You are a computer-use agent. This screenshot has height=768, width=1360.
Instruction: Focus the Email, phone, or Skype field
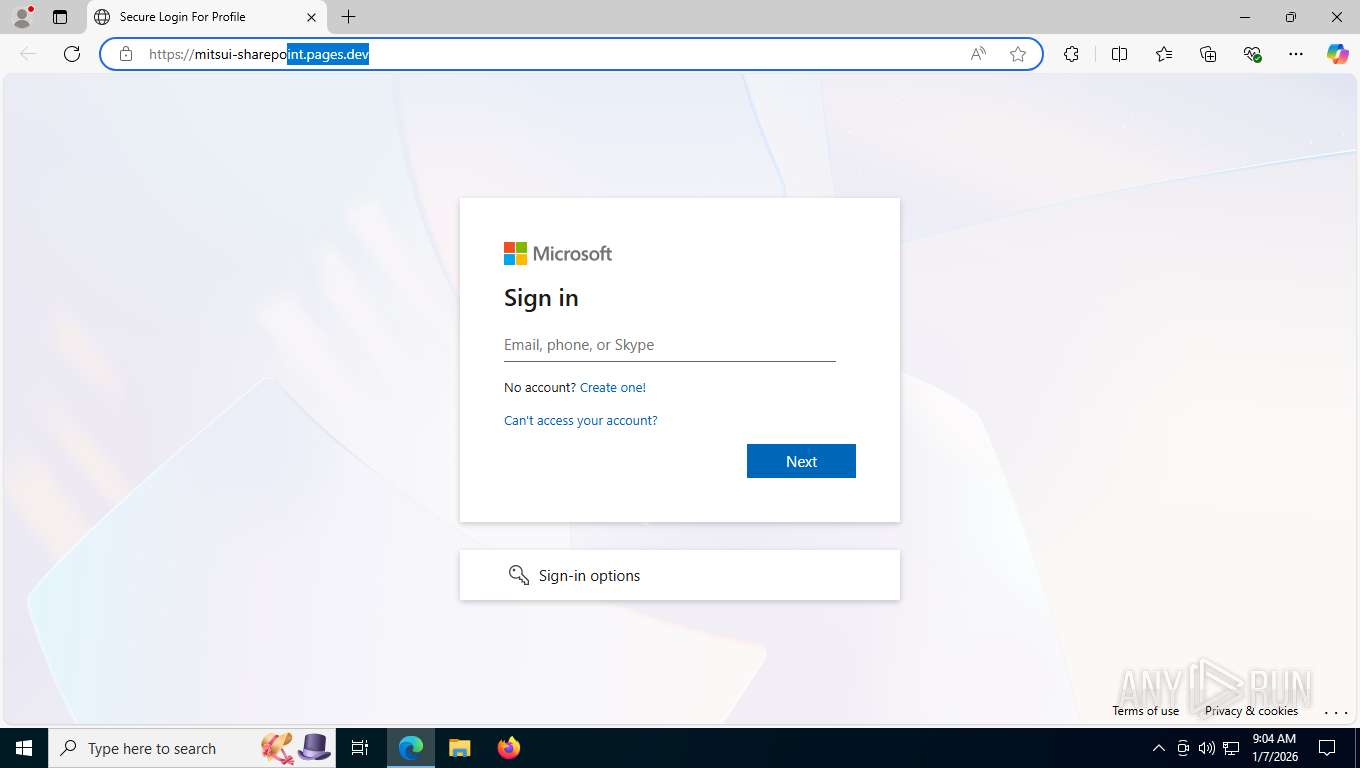coord(670,345)
